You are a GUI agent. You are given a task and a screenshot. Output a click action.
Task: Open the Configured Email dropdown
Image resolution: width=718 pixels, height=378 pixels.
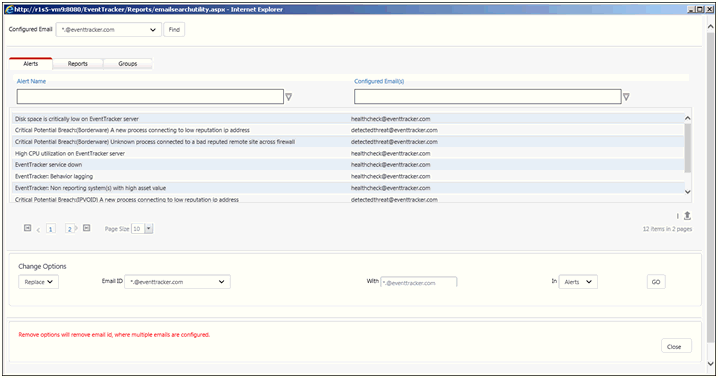[109, 30]
